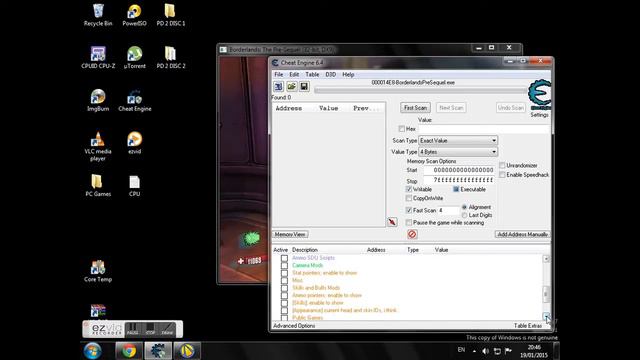This screenshot has height=360, width=640.
Task: Open the process list computer icon
Action: click(x=279, y=87)
